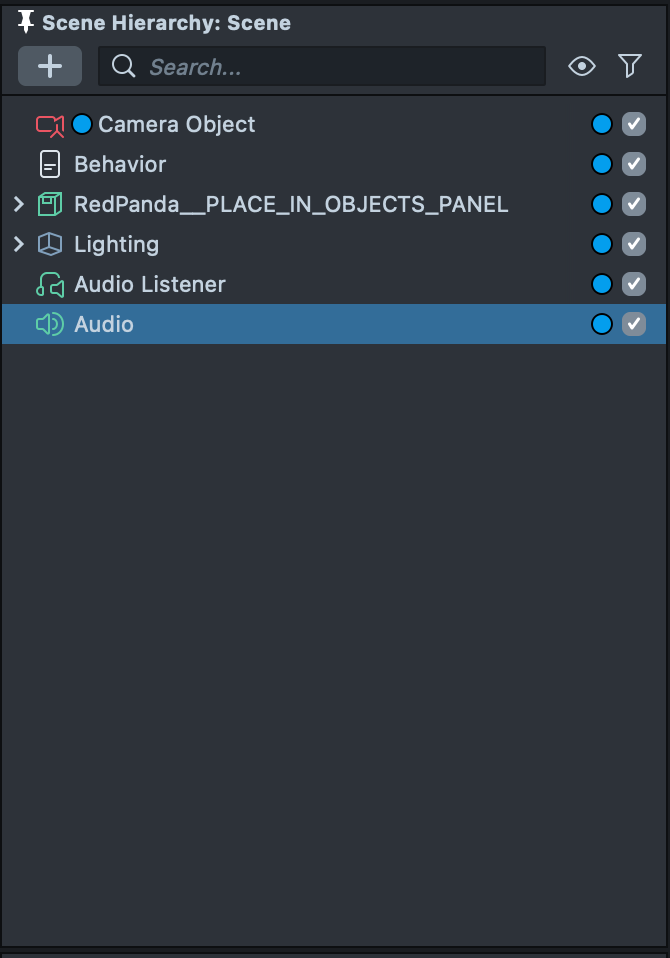This screenshot has height=958, width=670.
Task: Click the Behavior script icon
Action: click(x=49, y=164)
